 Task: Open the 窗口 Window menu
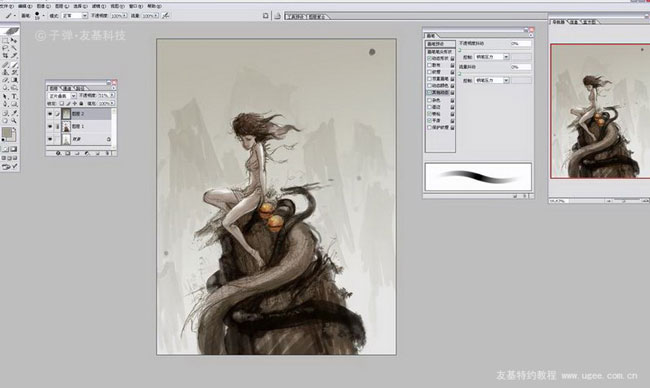136,6
